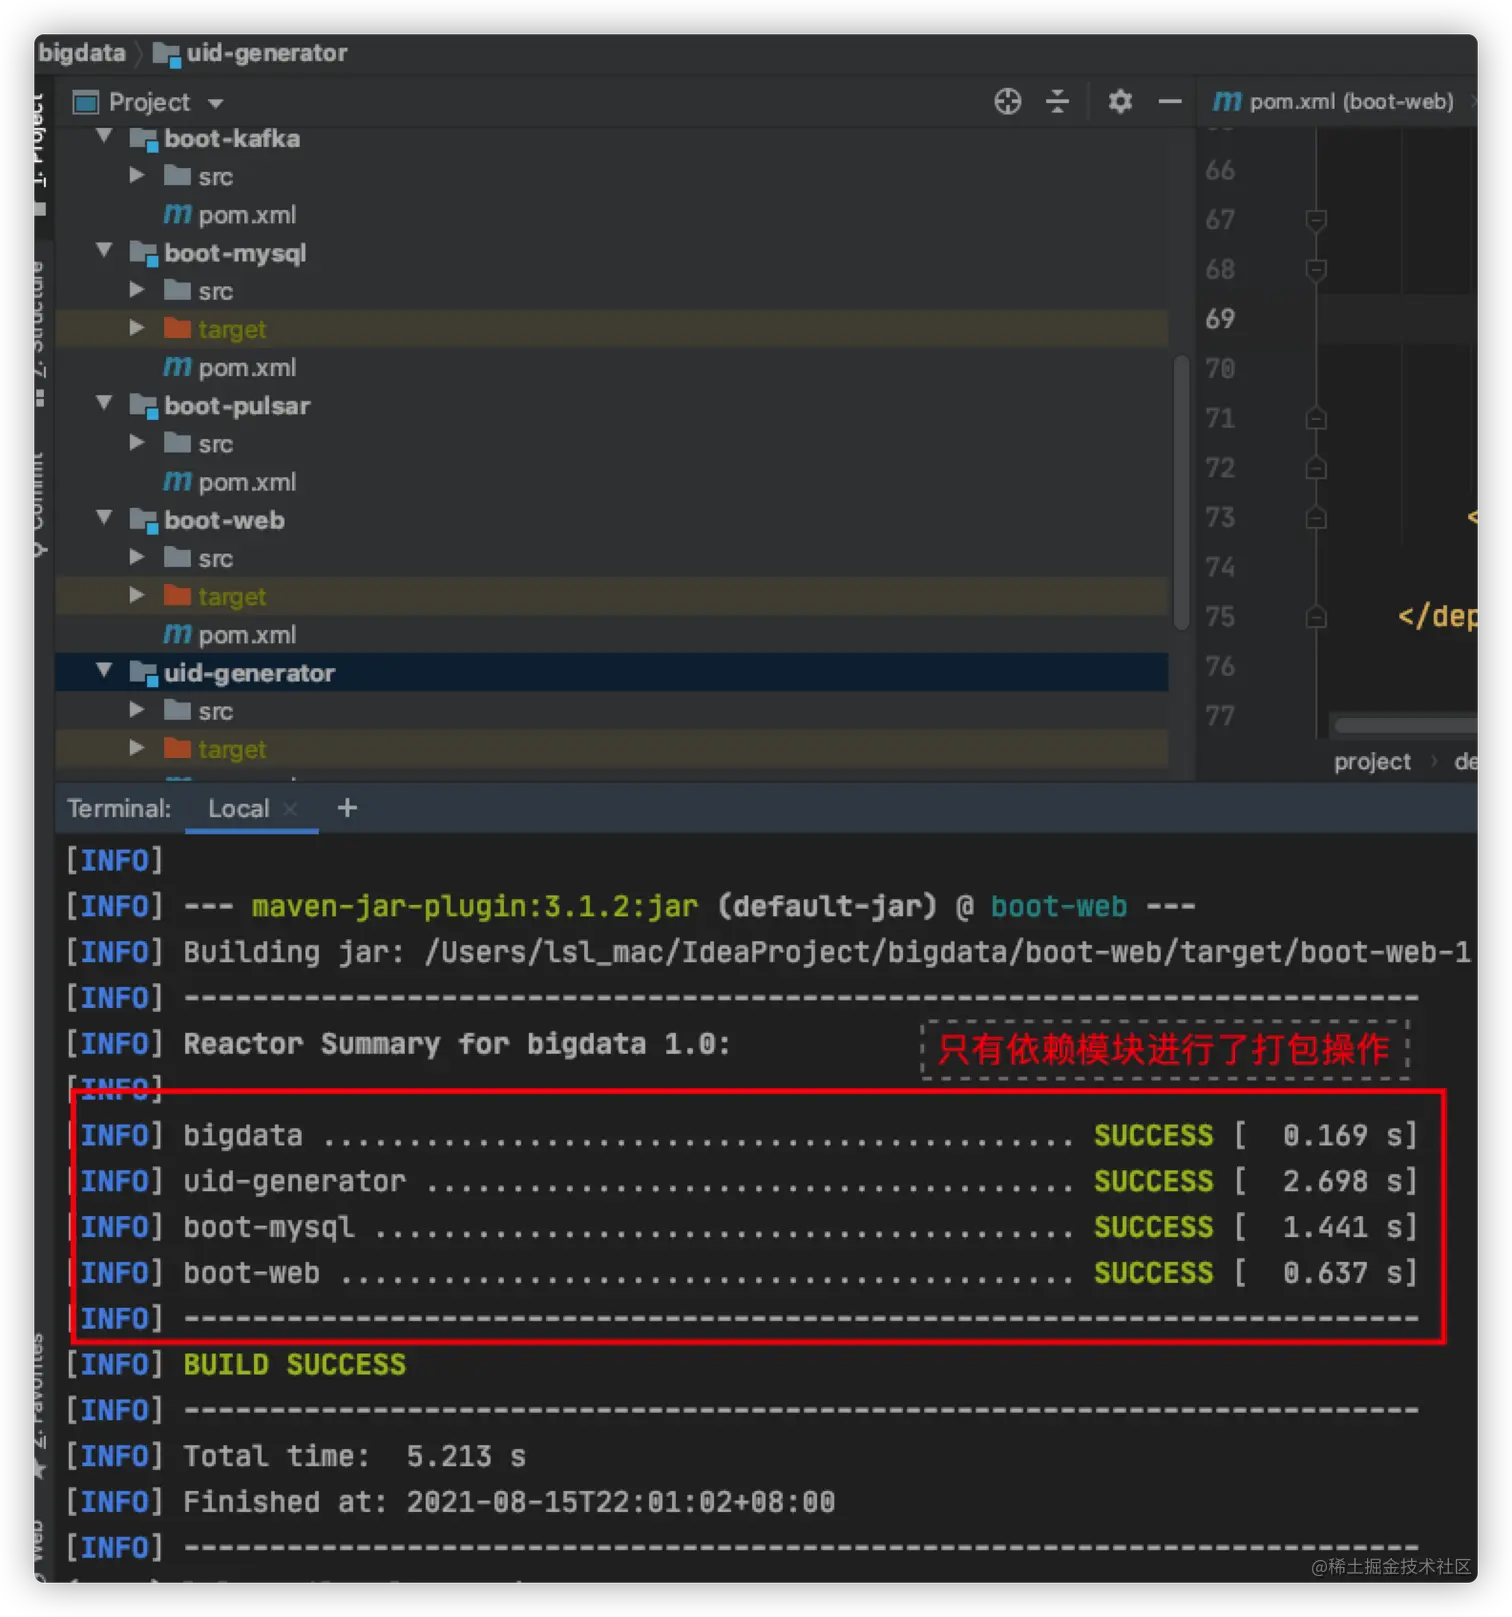This screenshot has height=1617, width=1512.
Task: Click the uid-generator module folder icon
Action: click(x=143, y=674)
